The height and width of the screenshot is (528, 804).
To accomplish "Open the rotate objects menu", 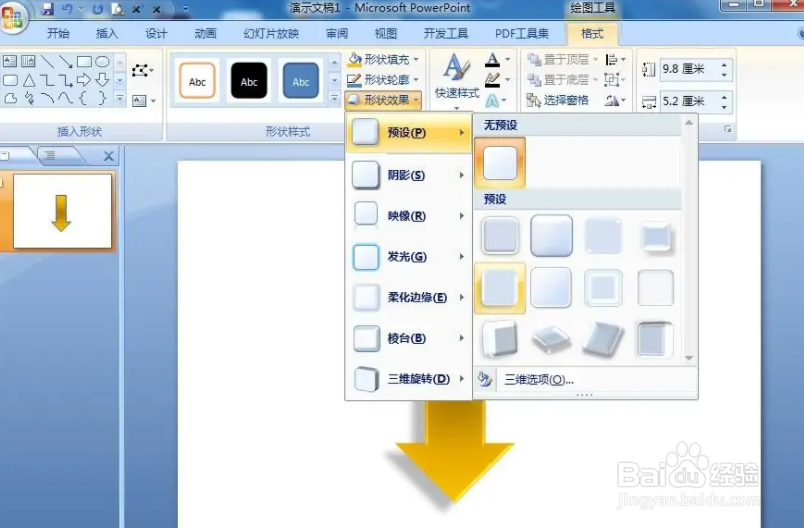I will 615,100.
